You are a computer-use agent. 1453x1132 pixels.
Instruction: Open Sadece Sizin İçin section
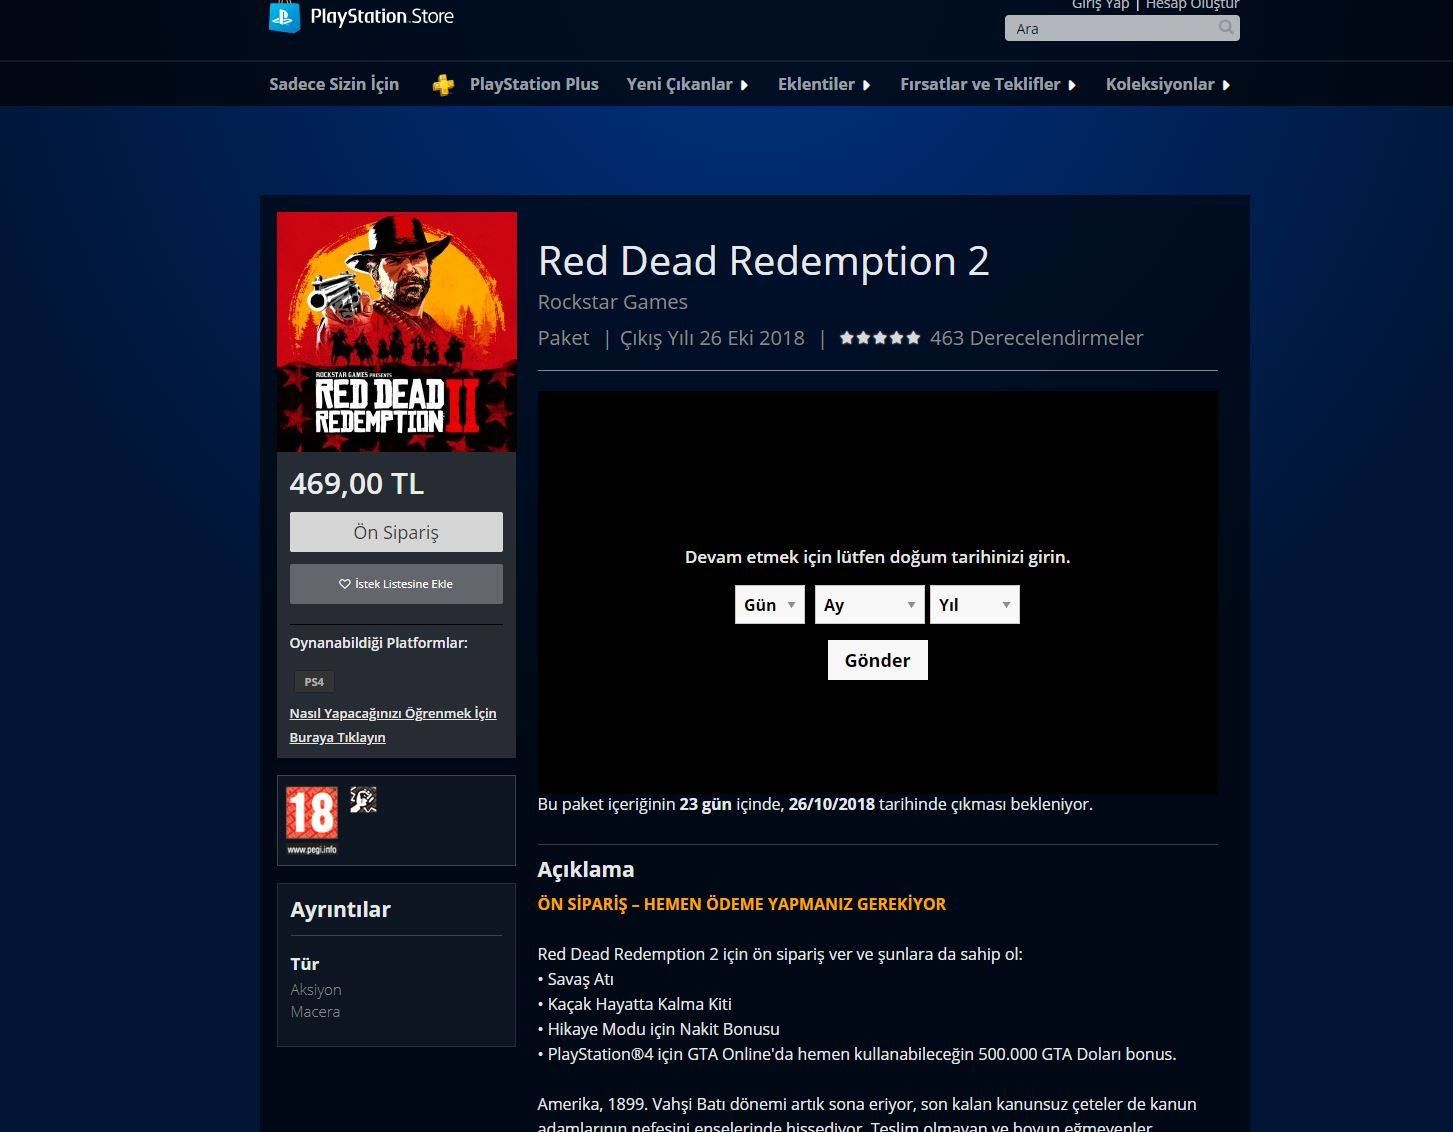pyautogui.click(x=334, y=85)
